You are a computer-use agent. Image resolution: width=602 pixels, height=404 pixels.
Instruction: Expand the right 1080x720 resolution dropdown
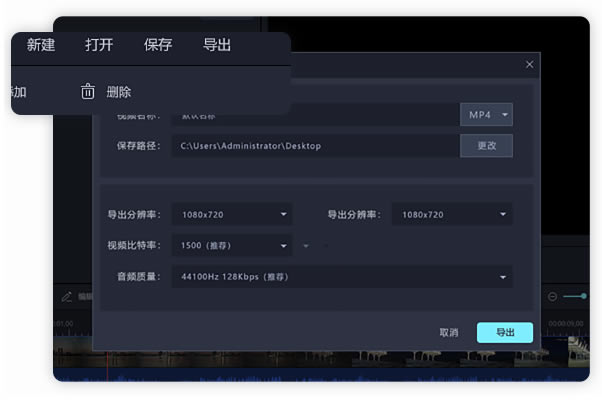pos(453,214)
